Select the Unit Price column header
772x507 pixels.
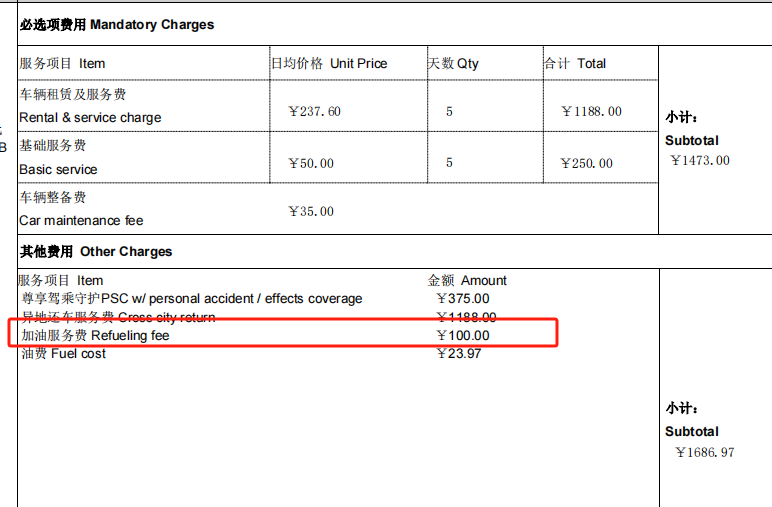pyautogui.click(x=329, y=63)
